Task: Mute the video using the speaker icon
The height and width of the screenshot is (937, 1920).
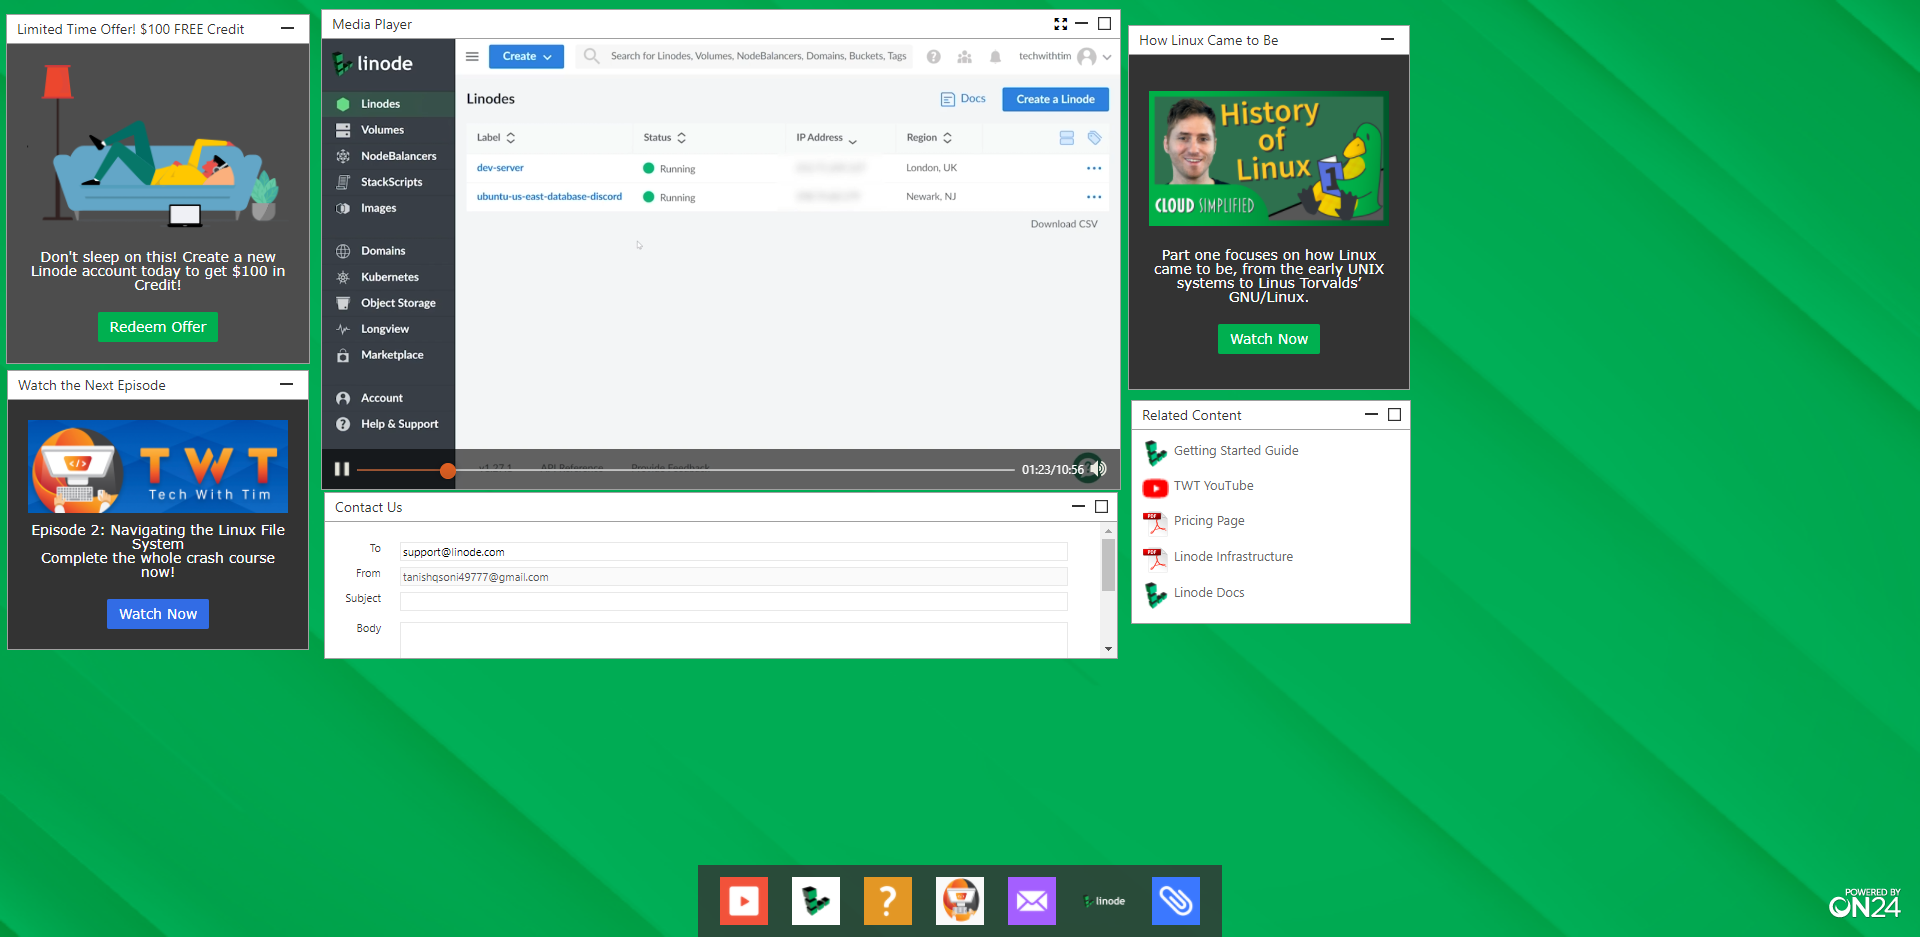Action: [1098, 468]
